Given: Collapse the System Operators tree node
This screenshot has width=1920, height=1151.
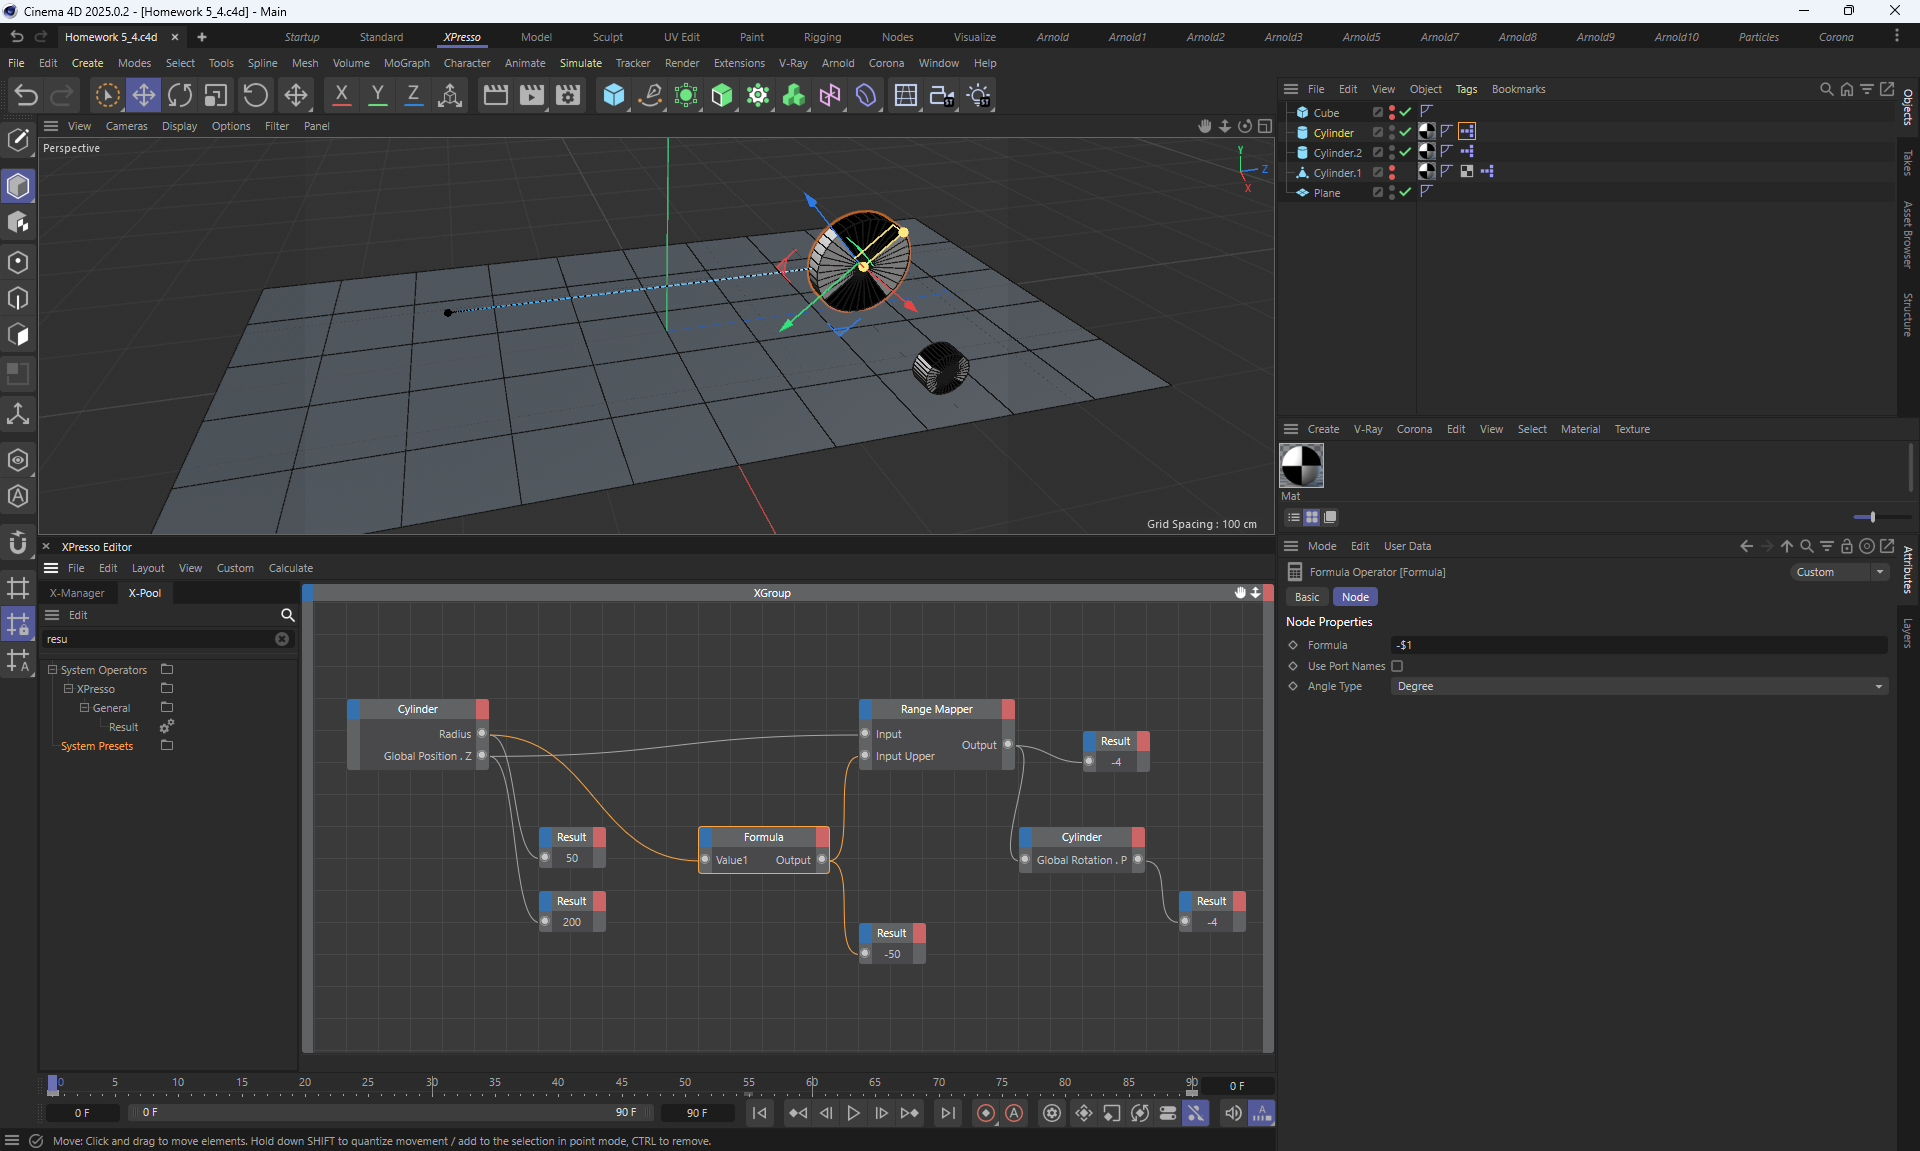Looking at the screenshot, I should (x=53, y=670).
